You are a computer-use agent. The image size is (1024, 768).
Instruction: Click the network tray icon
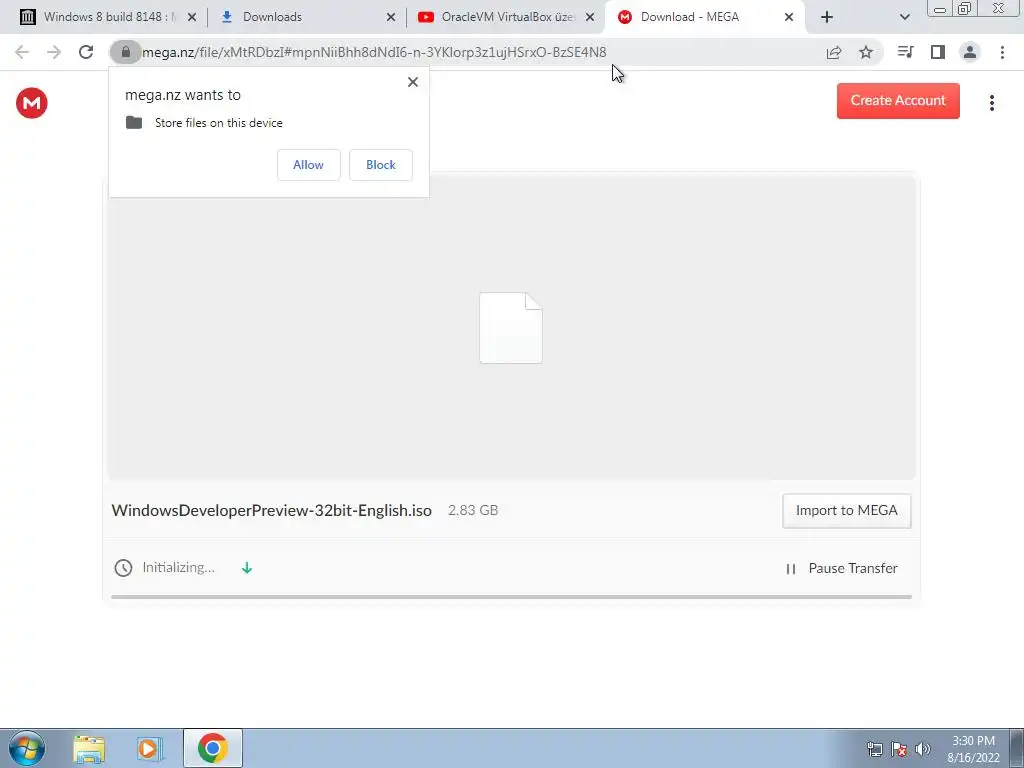click(x=874, y=749)
